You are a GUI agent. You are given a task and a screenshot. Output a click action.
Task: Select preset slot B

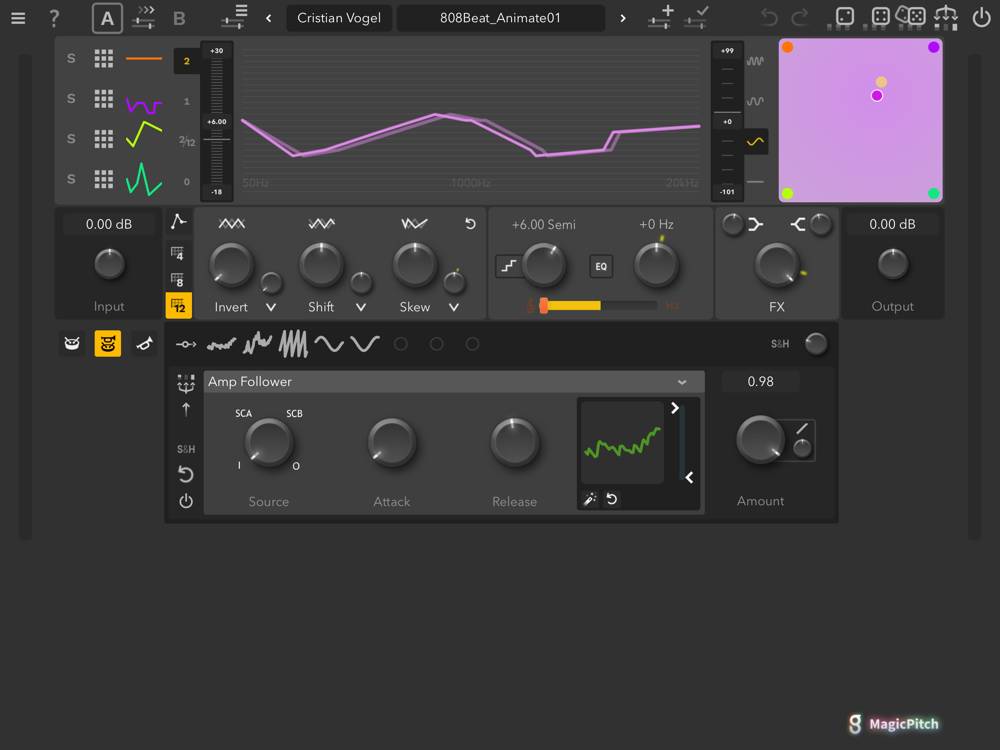click(179, 18)
